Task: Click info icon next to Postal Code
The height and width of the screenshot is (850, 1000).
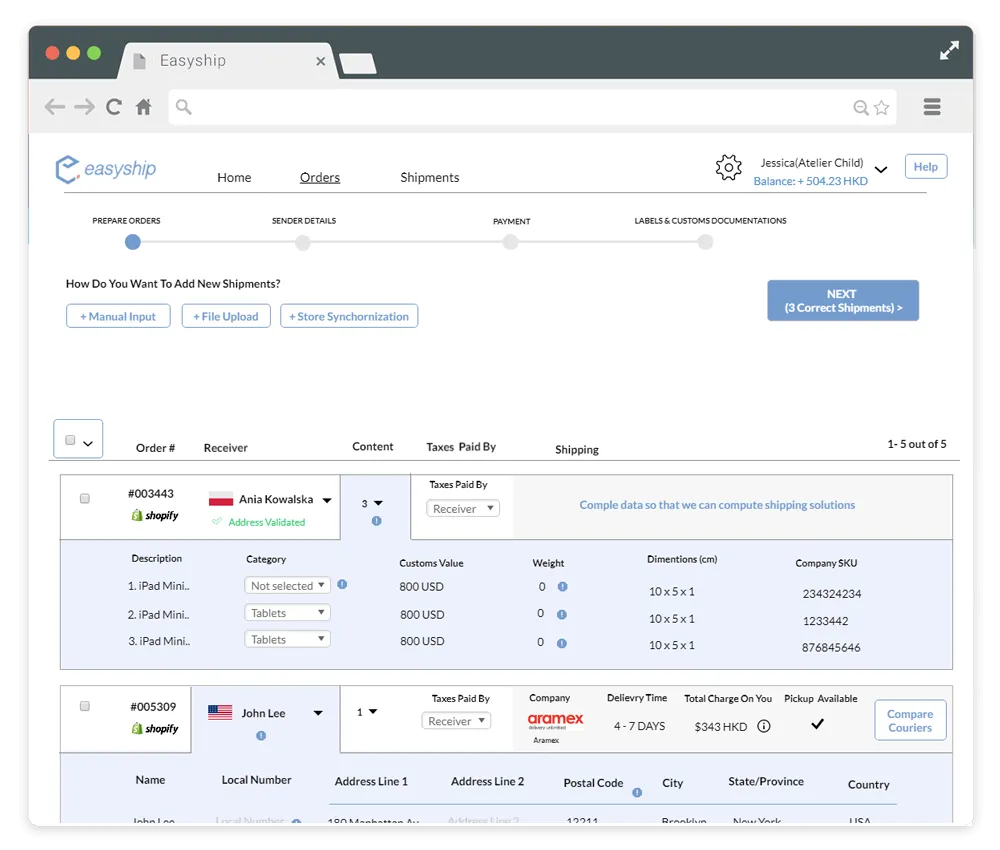Action: pos(637,793)
